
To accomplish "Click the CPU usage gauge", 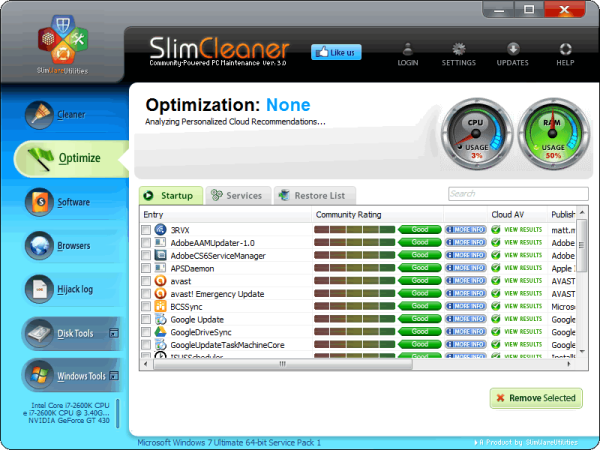I will [x=476, y=134].
